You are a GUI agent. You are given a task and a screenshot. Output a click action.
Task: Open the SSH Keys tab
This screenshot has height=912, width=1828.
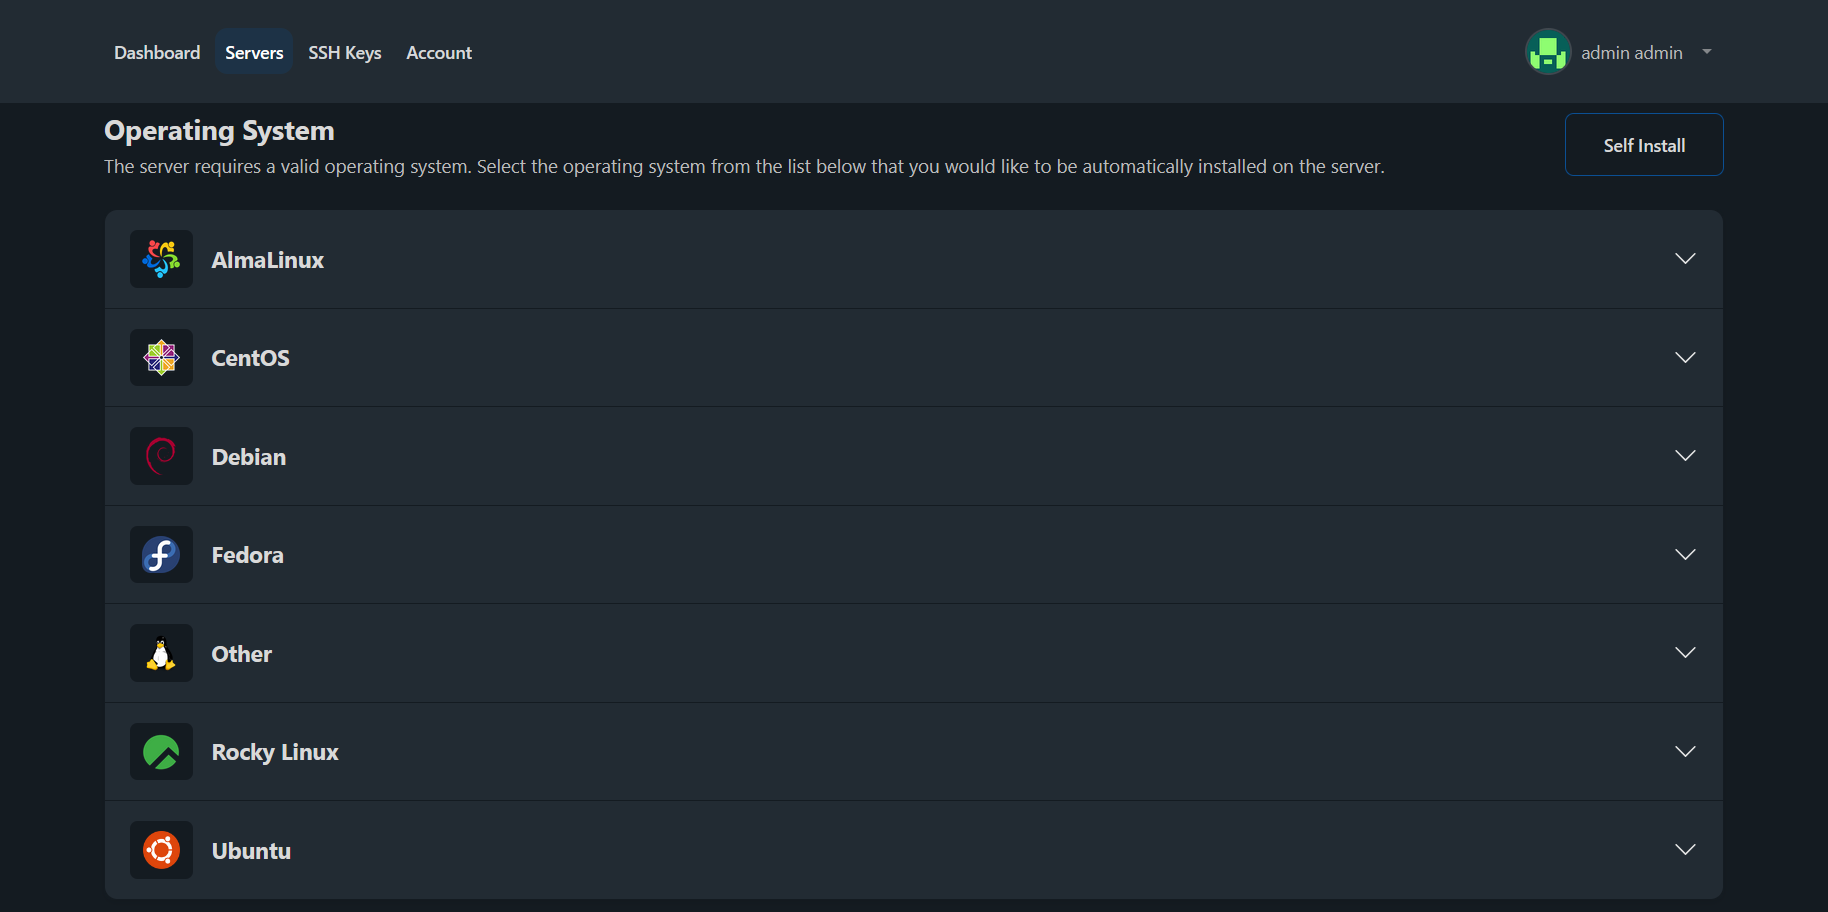click(344, 53)
